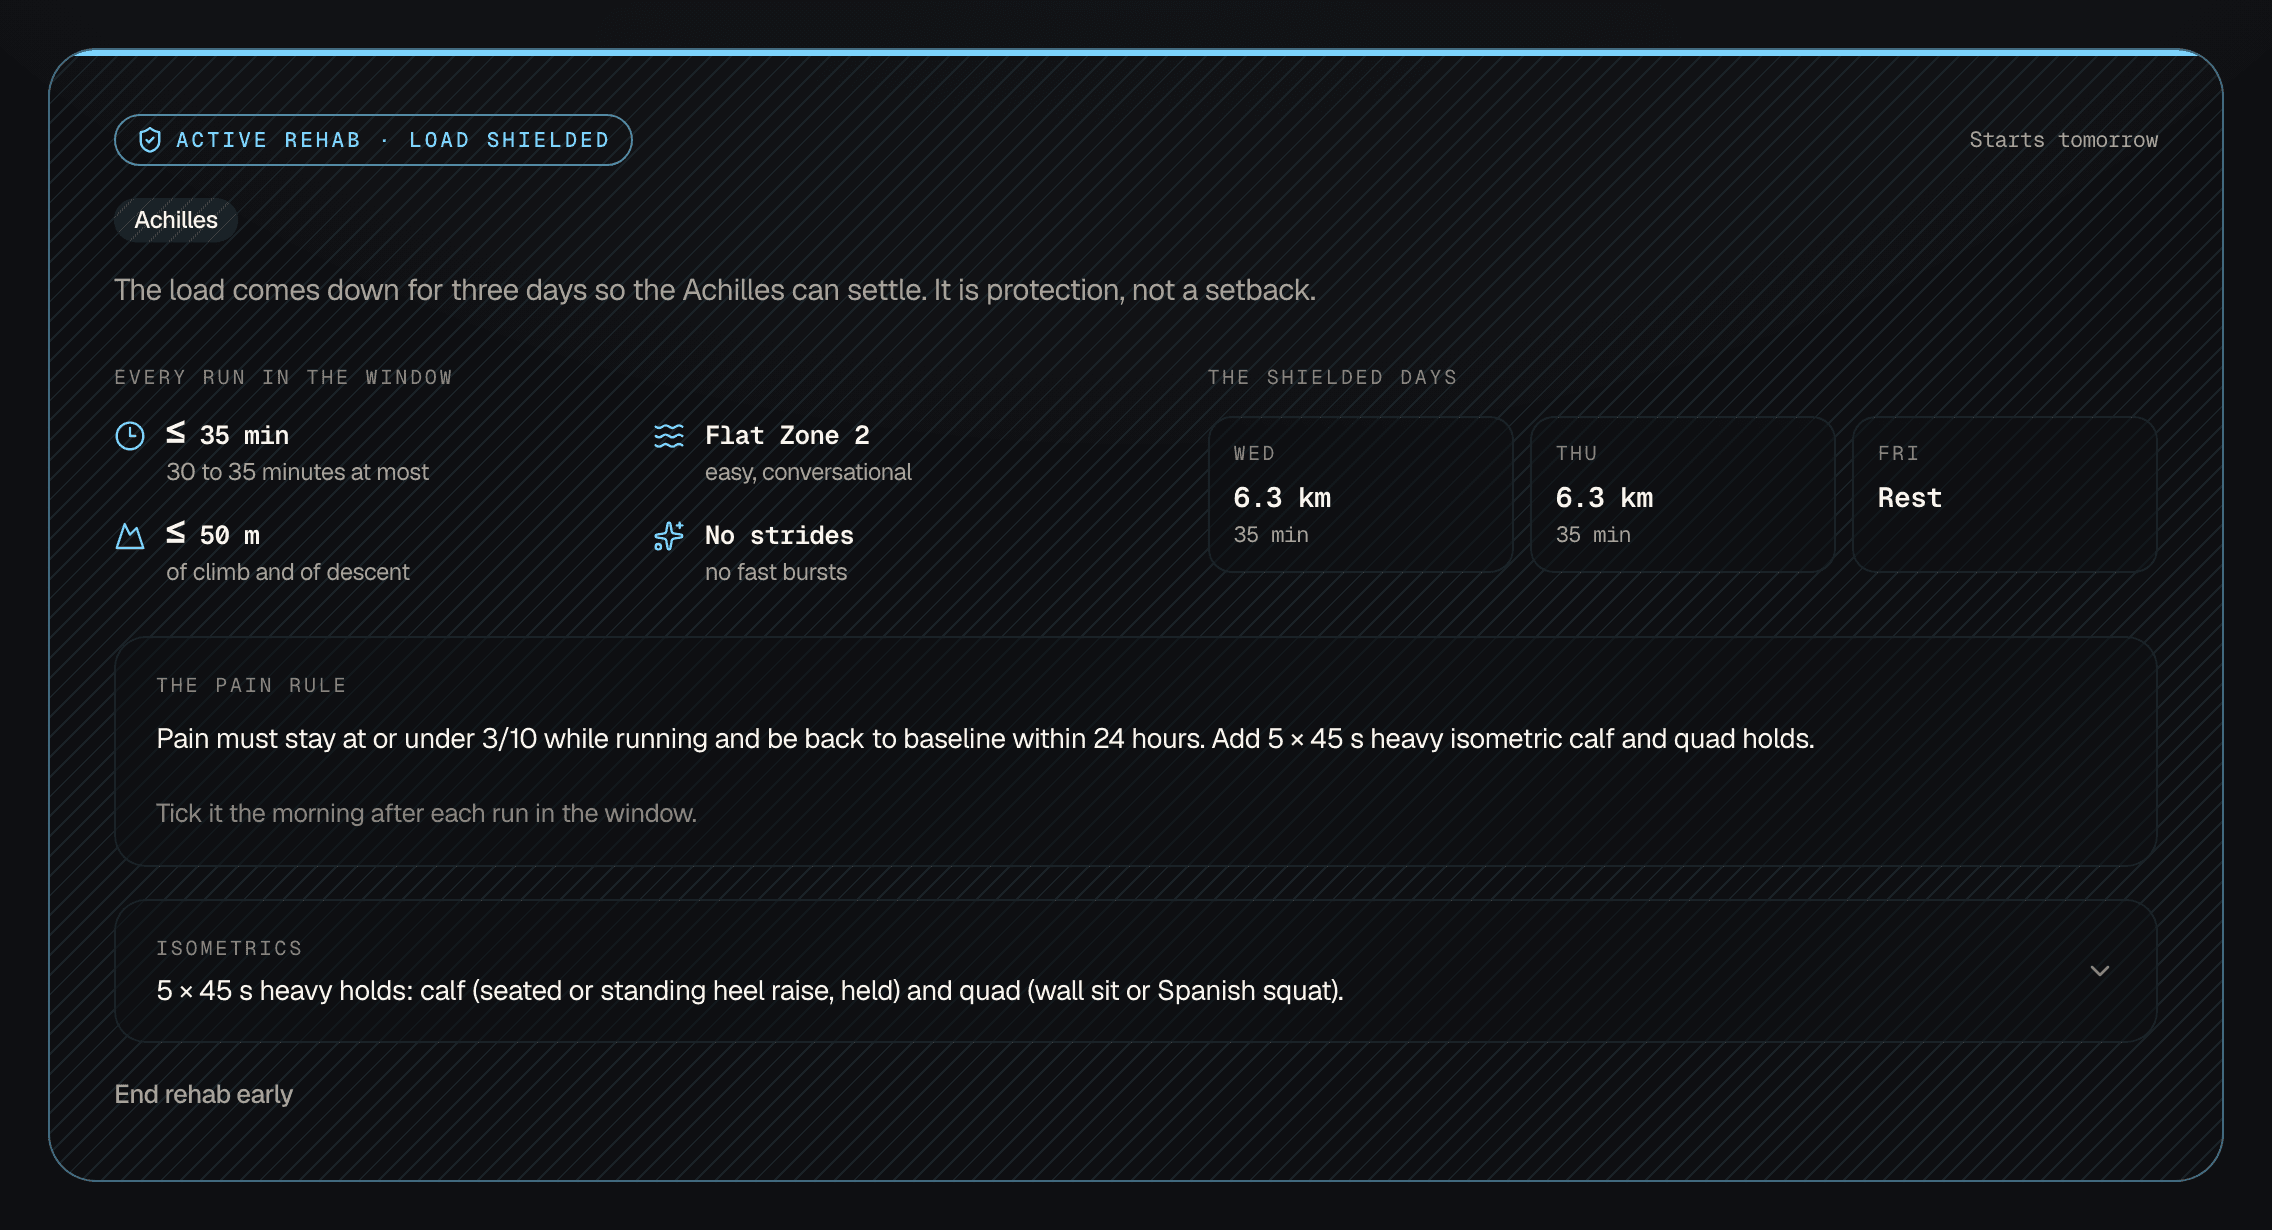2272x1230 pixels.
Task: Click the Achilles tag chip
Action: pyautogui.click(x=176, y=220)
